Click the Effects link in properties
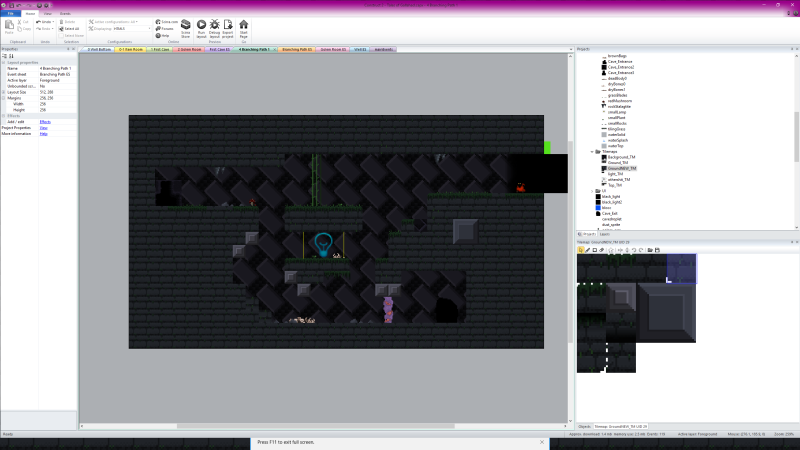The image size is (800, 450). 45,122
